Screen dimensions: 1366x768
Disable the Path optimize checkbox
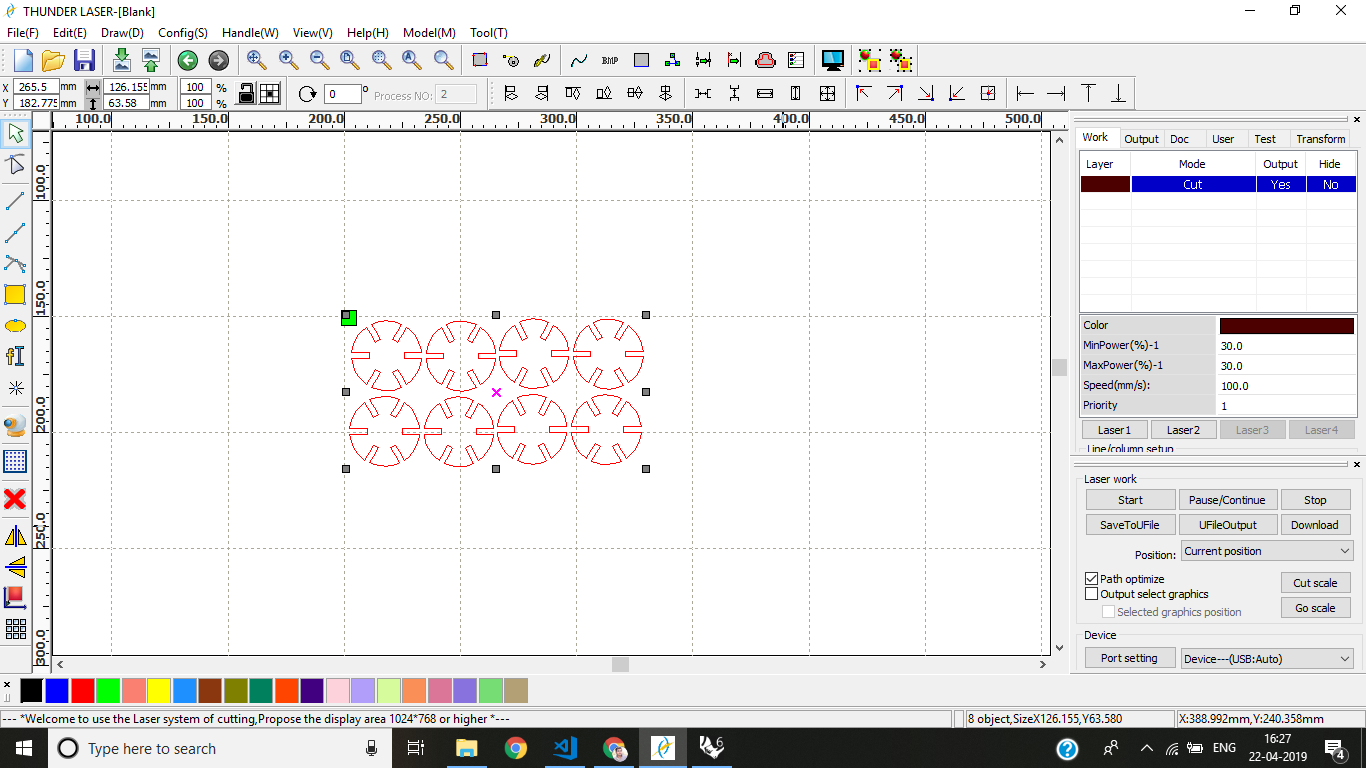click(x=1092, y=579)
